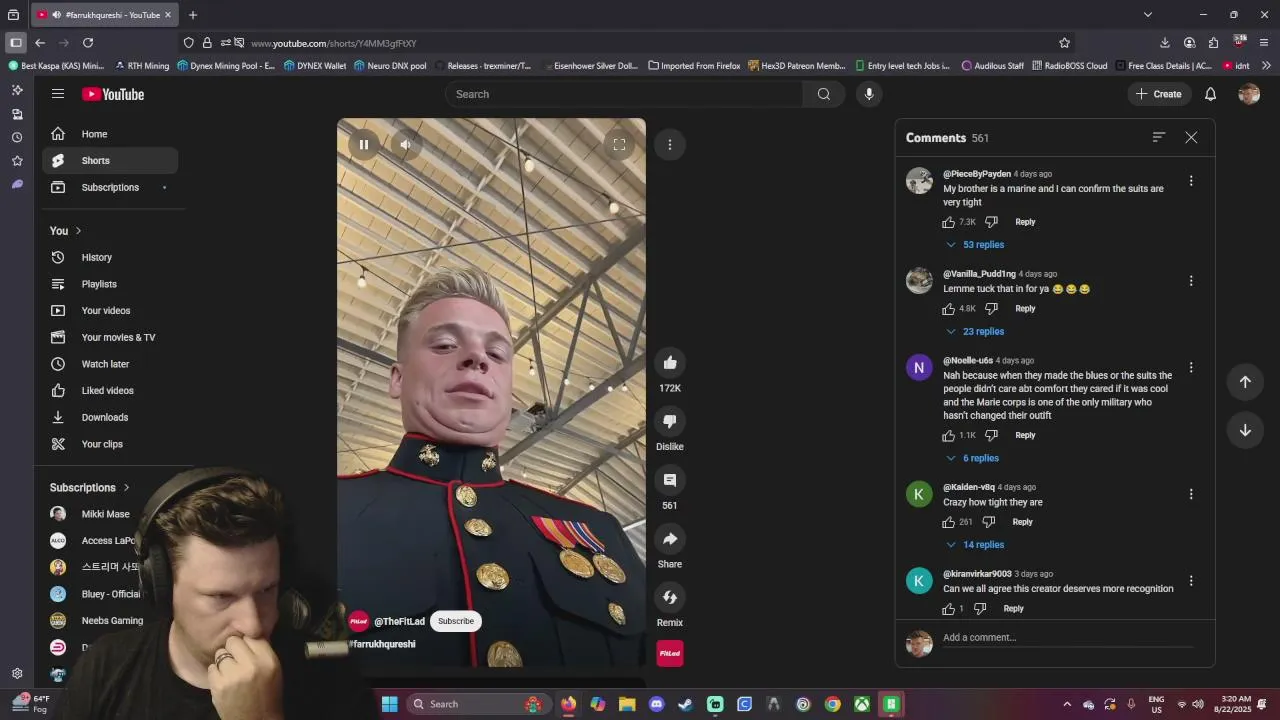
Task: Like the Short with 172K likes
Action: pos(670,363)
